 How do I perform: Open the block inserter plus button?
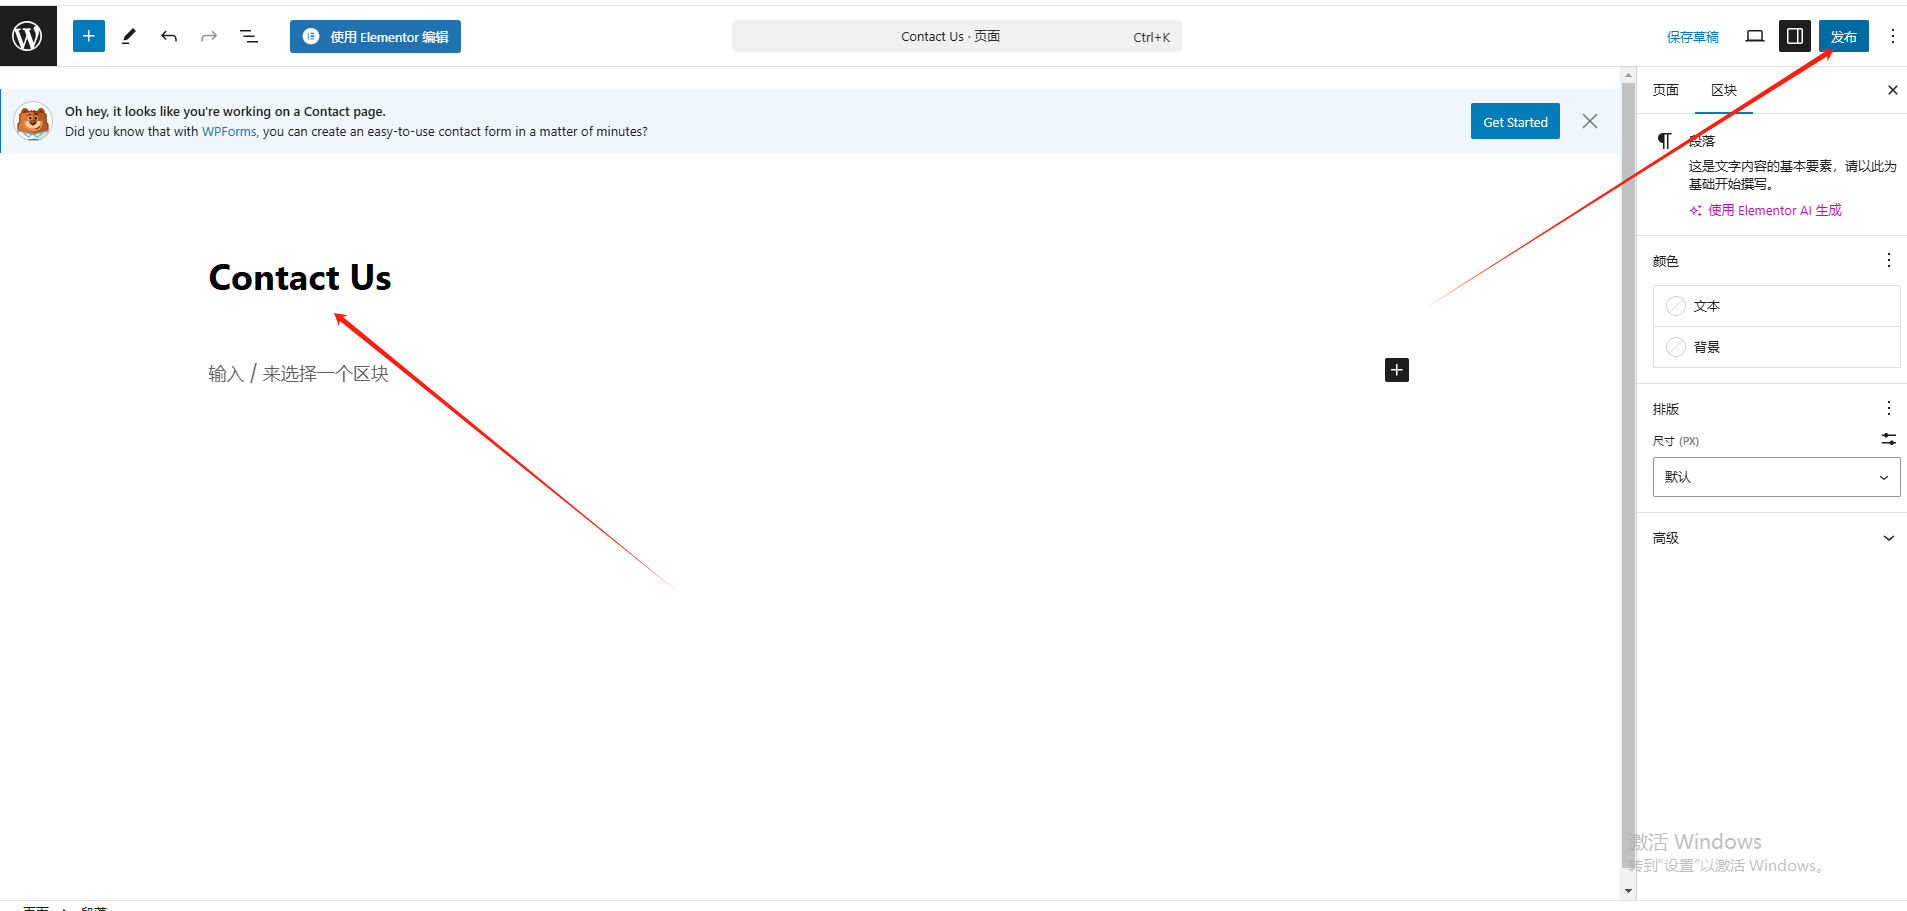point(89,36)
